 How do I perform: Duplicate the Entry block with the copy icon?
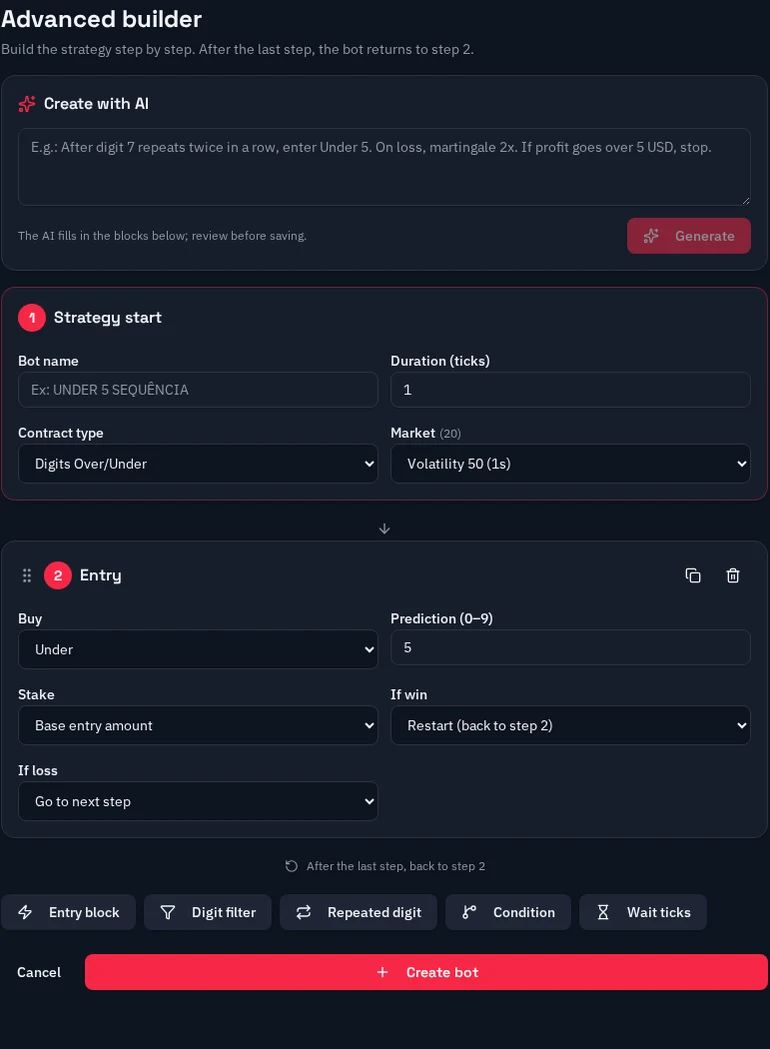click(693, 575)
